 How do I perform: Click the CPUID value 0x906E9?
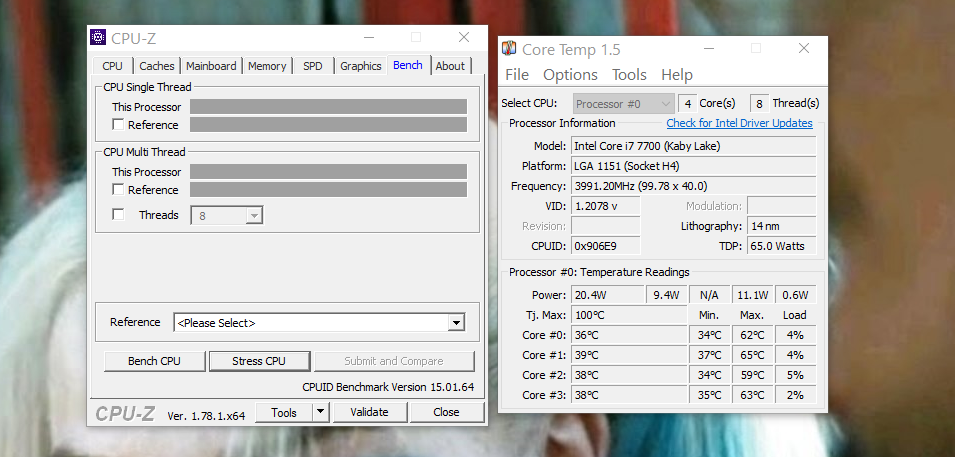[x=605, y=246]
